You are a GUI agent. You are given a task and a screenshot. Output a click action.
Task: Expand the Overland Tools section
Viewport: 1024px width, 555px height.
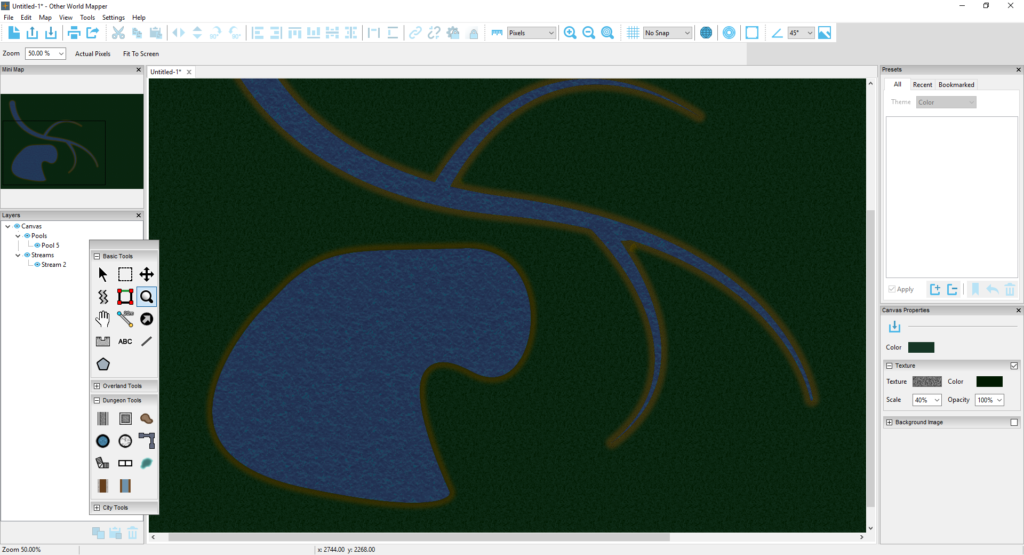point(96,385)
